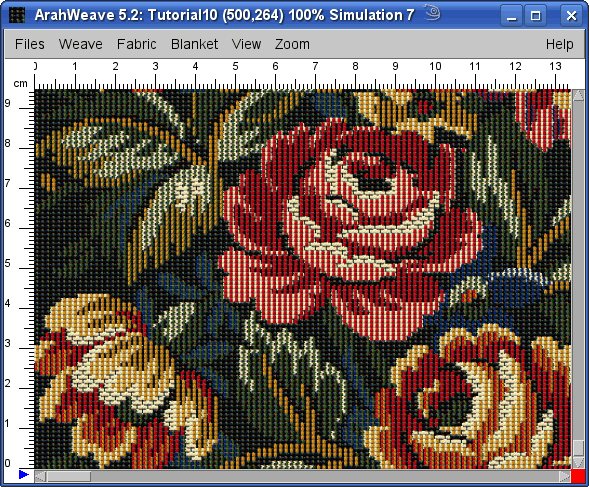Viewport: 589px width, 487px height.
Task: Click the blue arrow icon at bottom-left corner
Action: [24, 475]
